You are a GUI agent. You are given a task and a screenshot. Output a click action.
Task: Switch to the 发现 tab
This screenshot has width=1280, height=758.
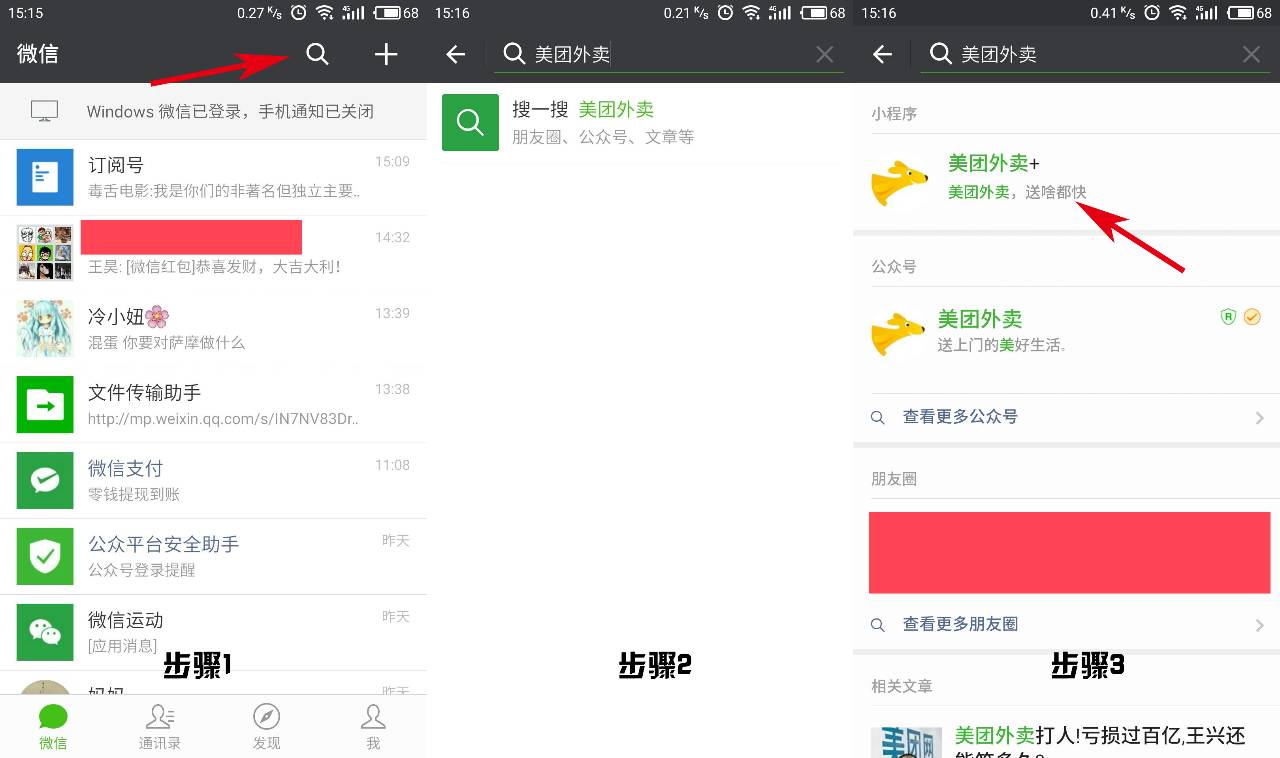click(x=266, y=725)
